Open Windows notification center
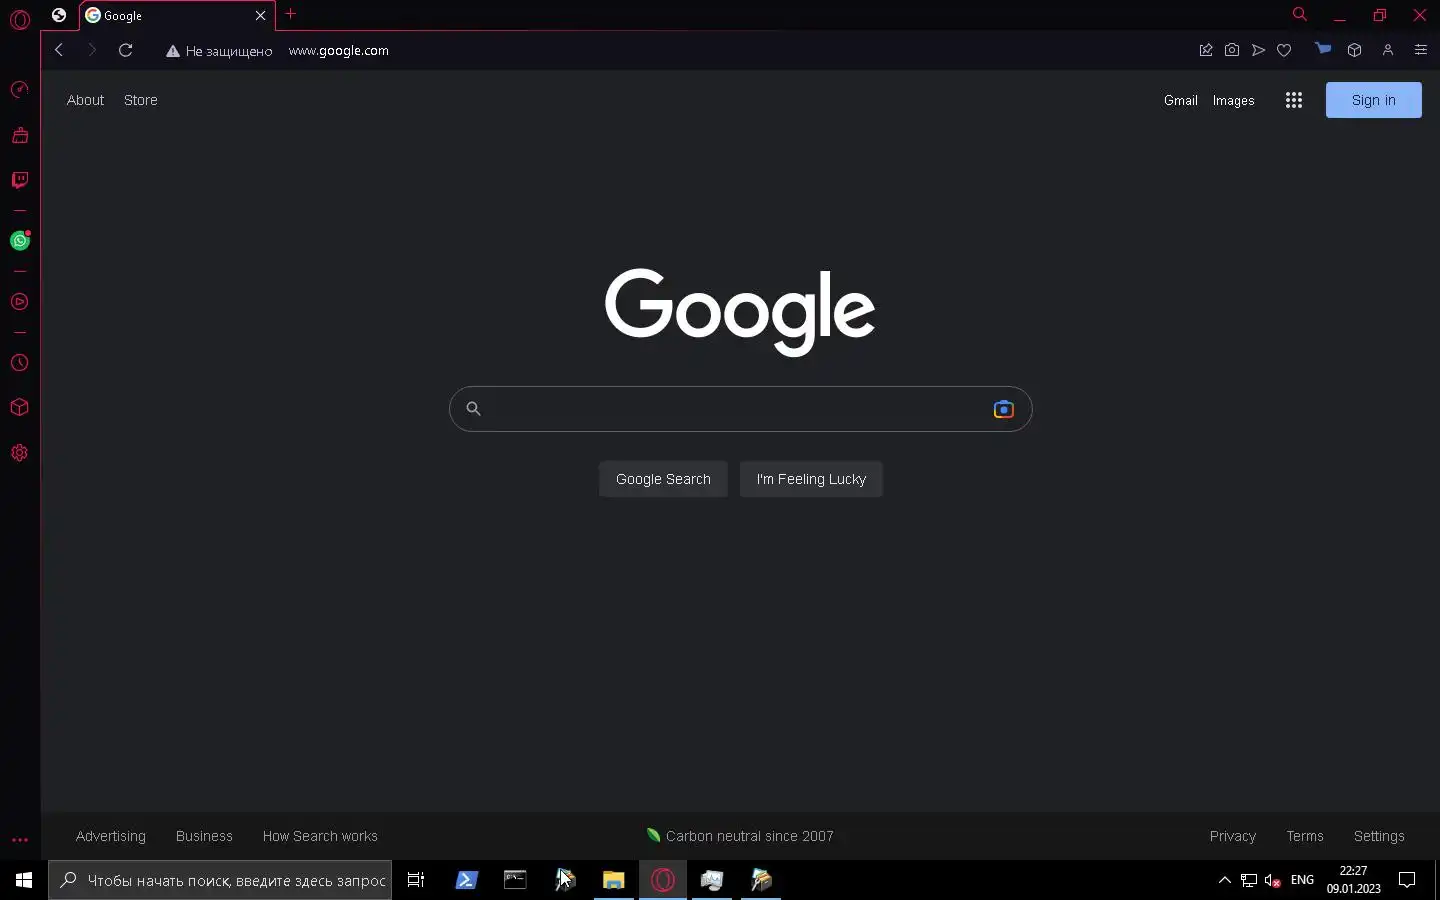Image resolution: width=1440 pixels, height=900 pixels. click(1407, 880)
